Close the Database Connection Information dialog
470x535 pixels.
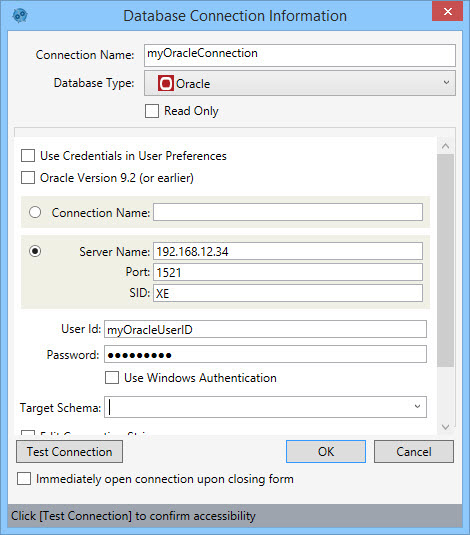pos(447,12)
